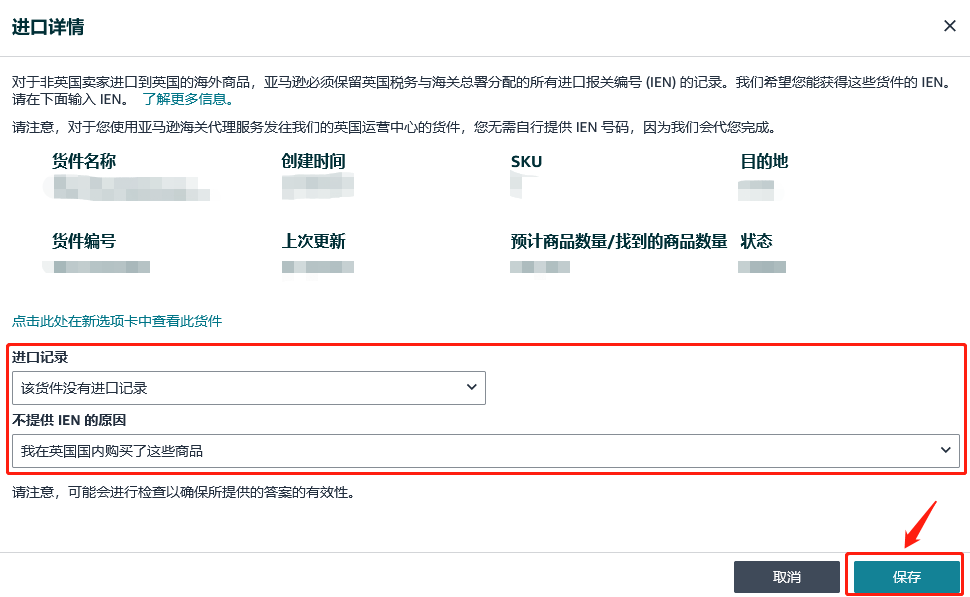
Task: Click the SKU field label
Action: (x=526, y=161)
